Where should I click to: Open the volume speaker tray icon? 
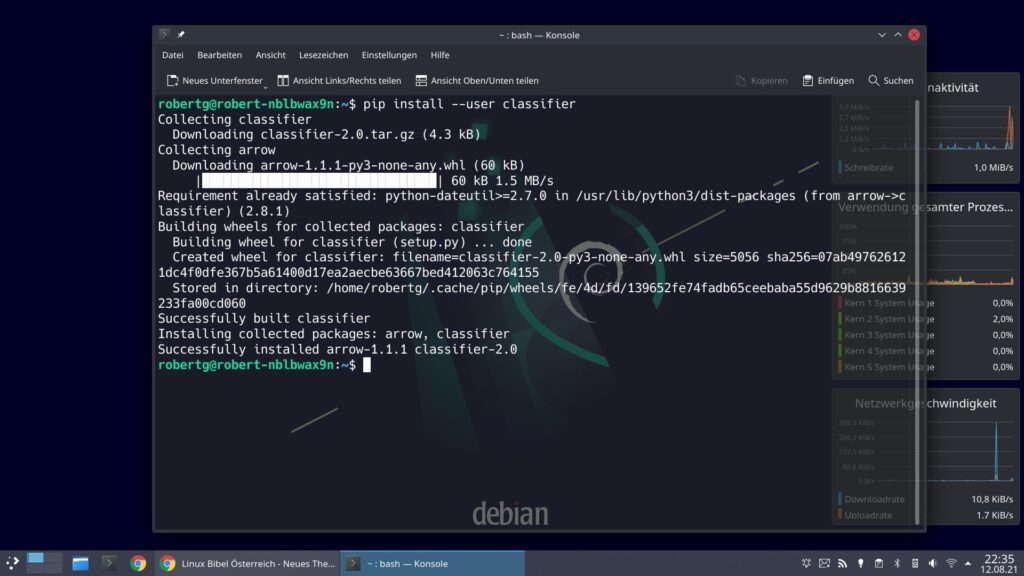[x=933, y=563]
